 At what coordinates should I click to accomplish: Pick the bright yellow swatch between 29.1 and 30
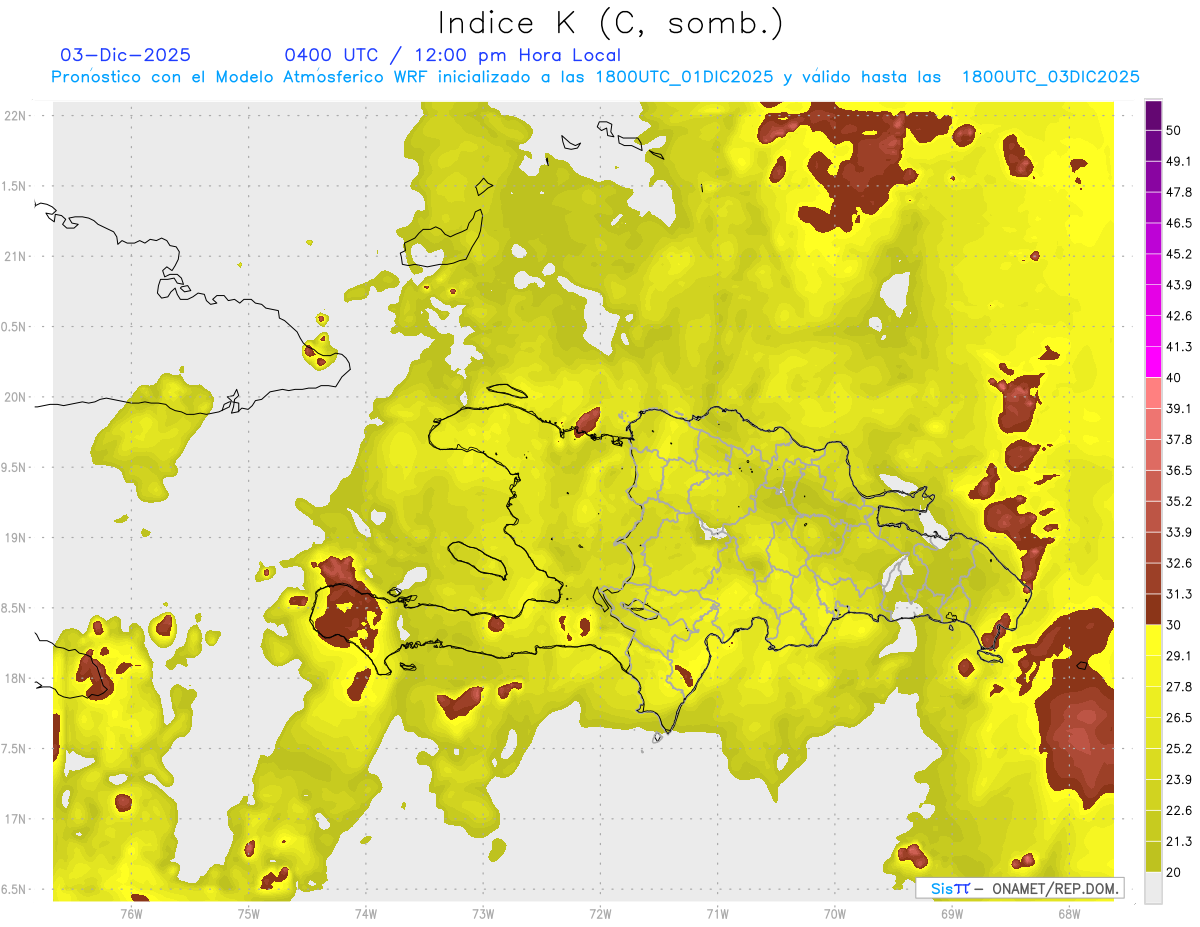click(x=1153, y=640)
